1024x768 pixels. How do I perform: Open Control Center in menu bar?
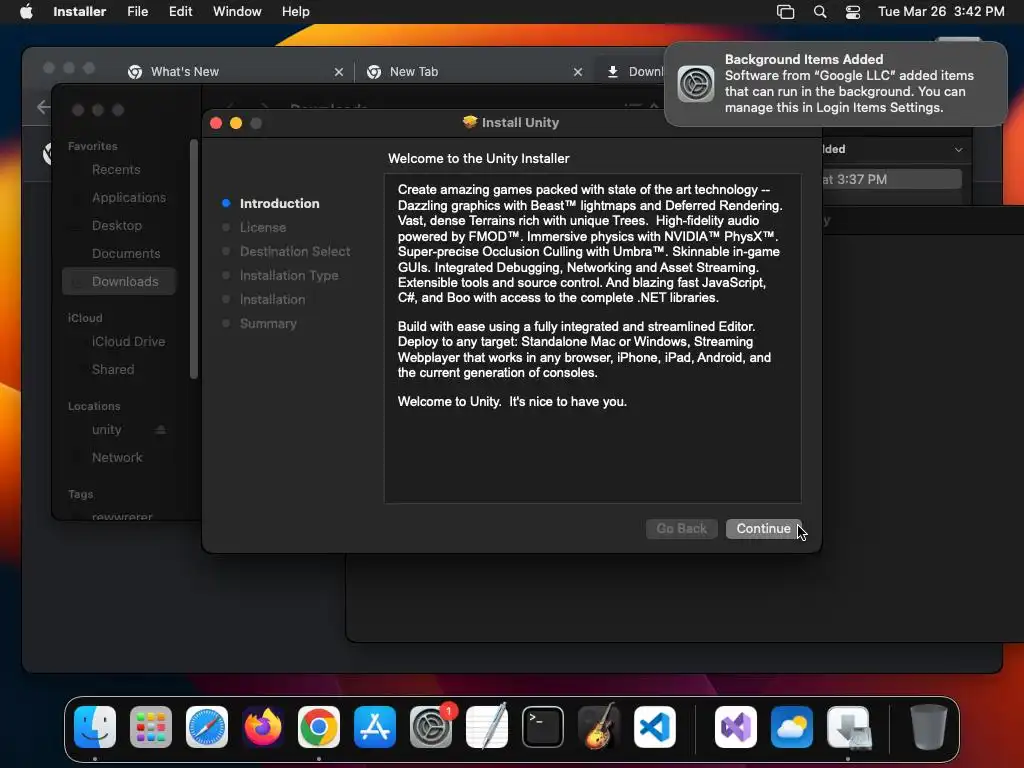tap(853, 11)
